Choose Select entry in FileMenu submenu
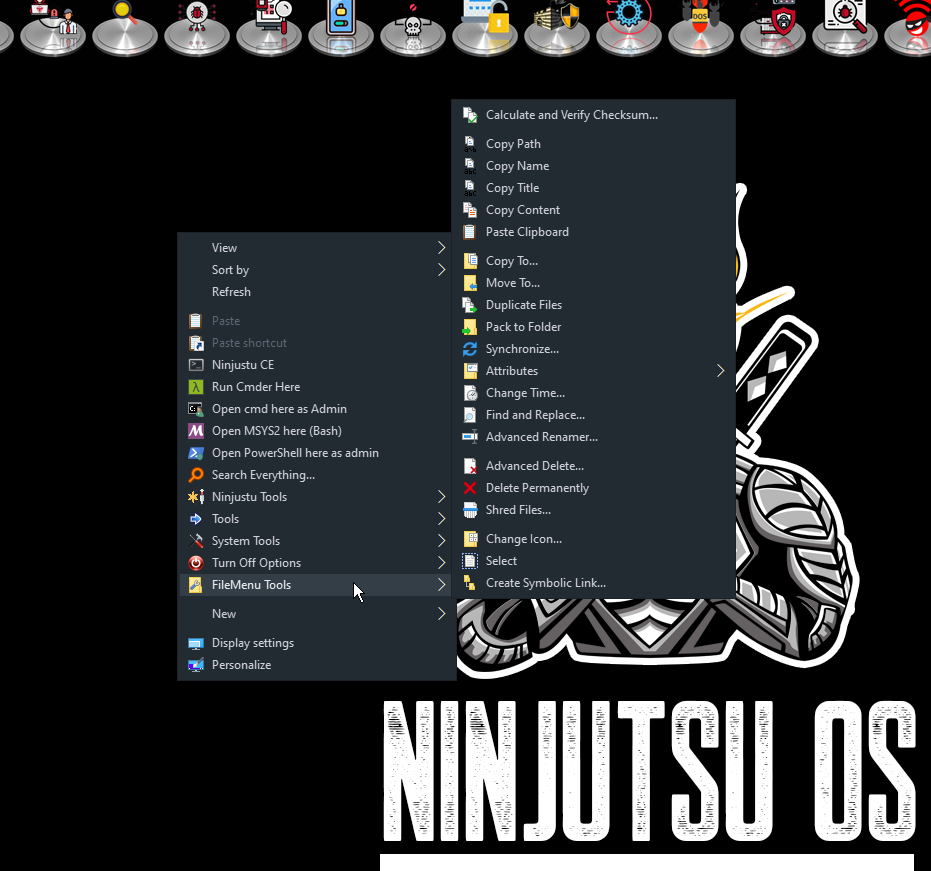Screen dimensions: 931x871 pos(593,560)
